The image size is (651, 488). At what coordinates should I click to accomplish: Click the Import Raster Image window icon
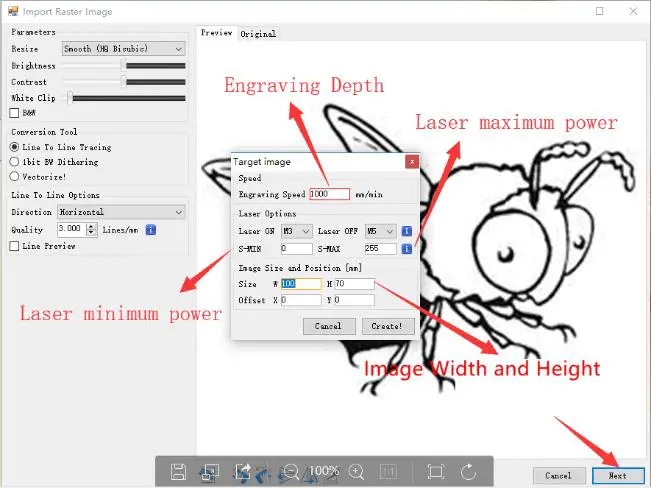(x=13, y=11)
